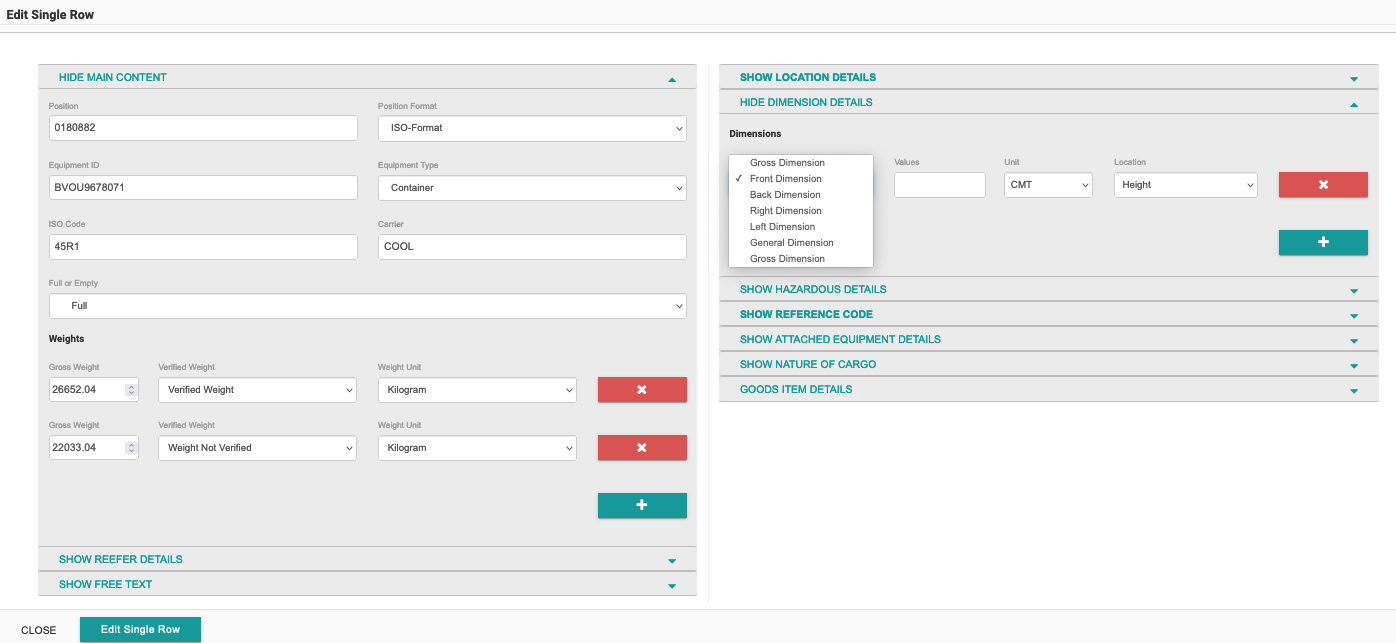Collapse the main content section arrow

[x=672, y=79]
